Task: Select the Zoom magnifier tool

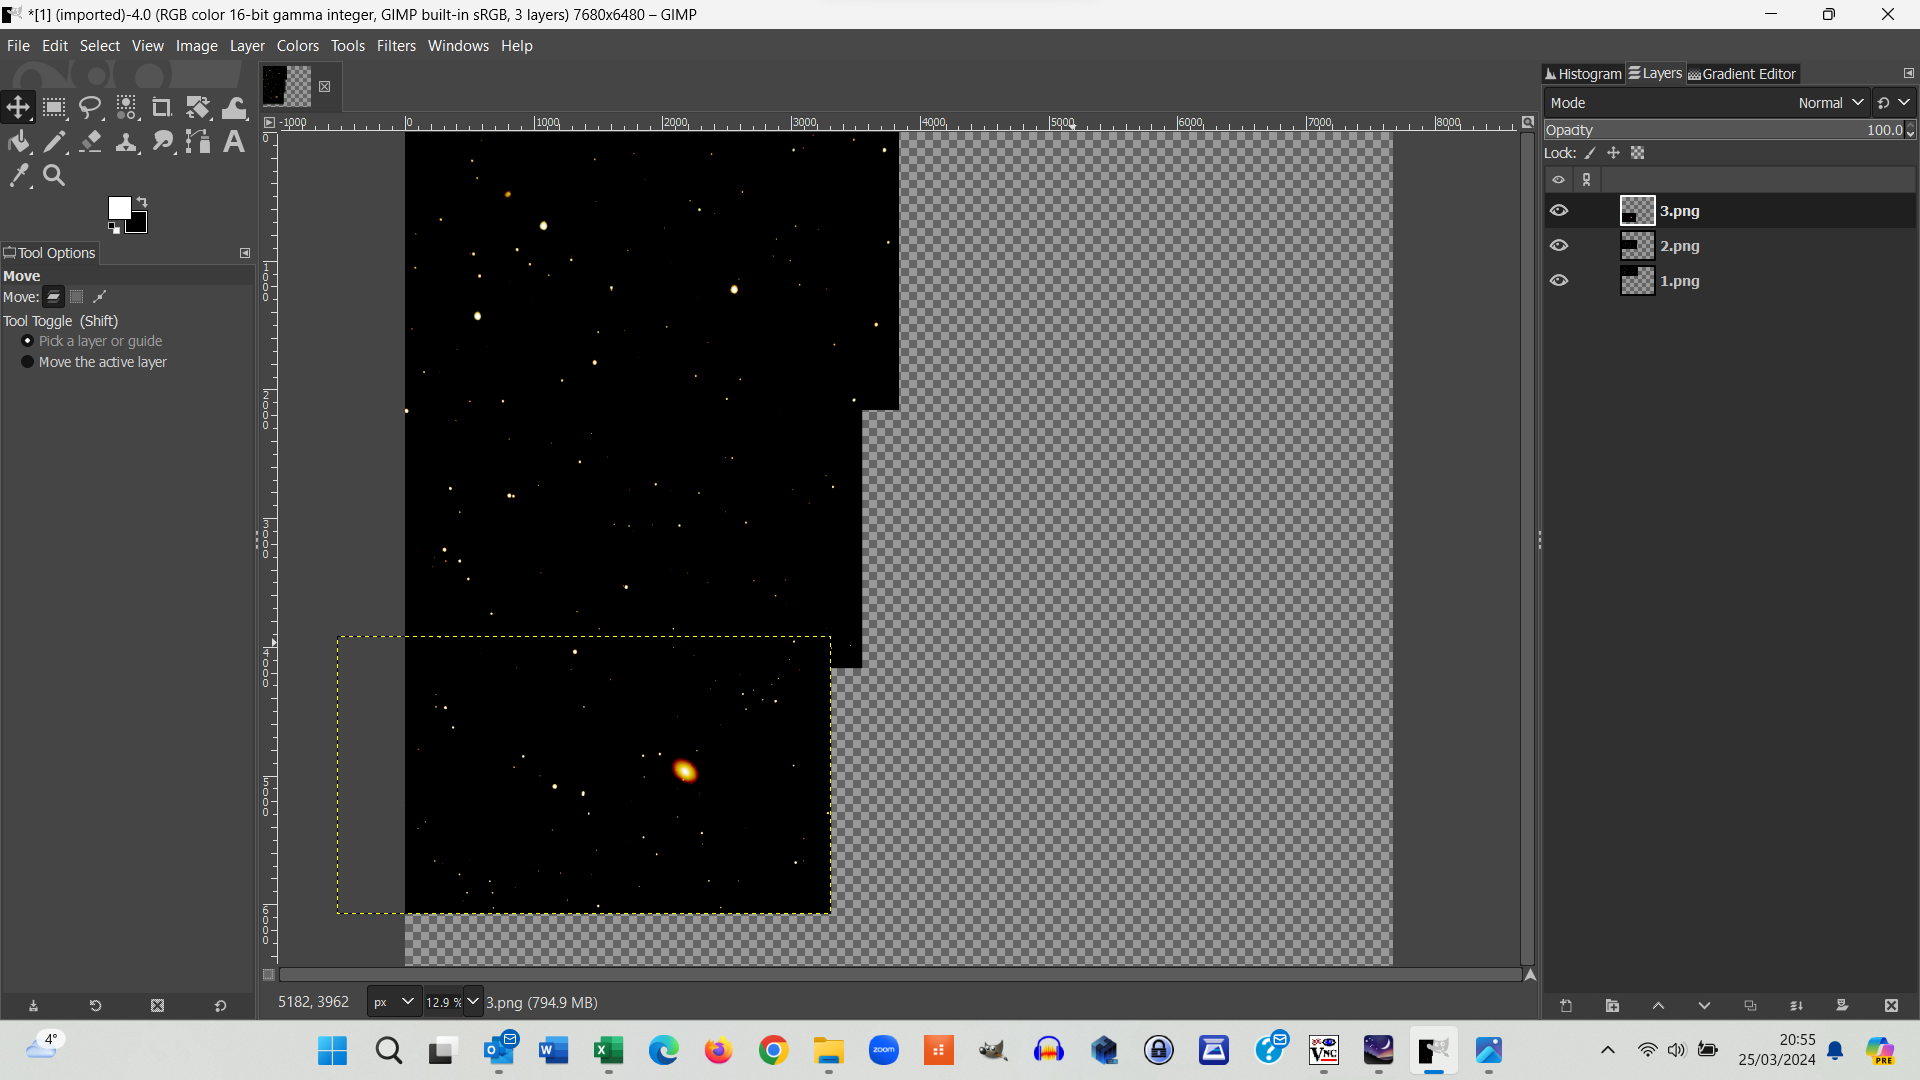Action: point(54,176)
